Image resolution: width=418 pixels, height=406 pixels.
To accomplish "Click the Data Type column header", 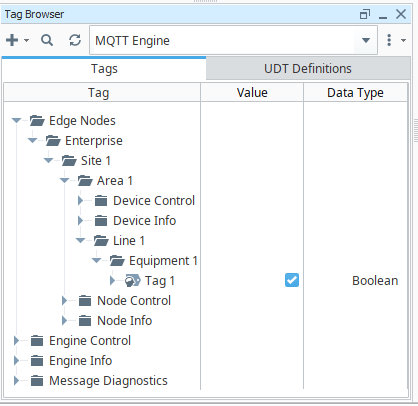I will click(355, 93).
